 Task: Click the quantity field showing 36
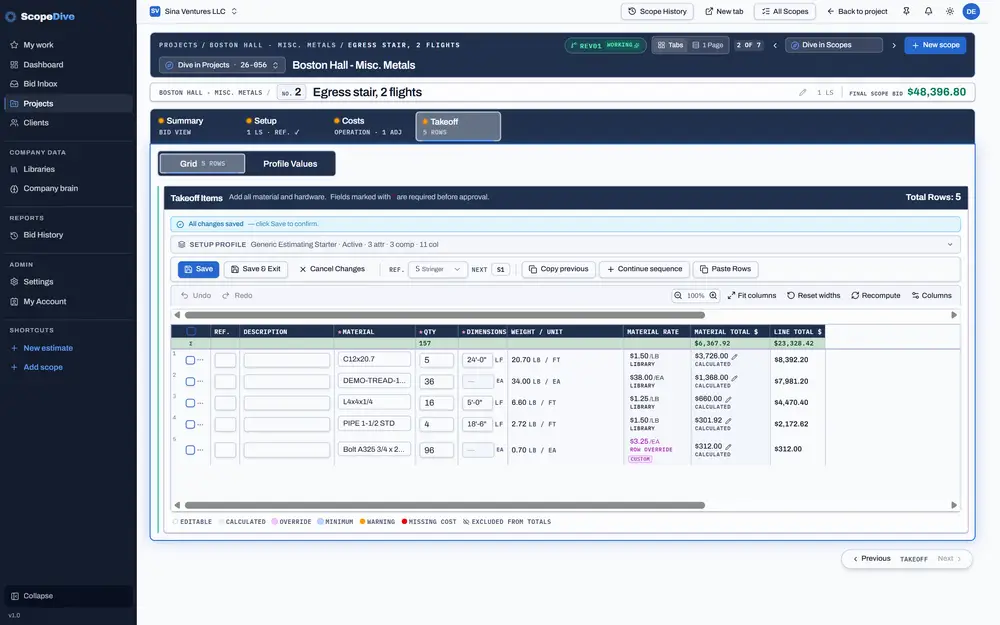(x=436, y=381)
